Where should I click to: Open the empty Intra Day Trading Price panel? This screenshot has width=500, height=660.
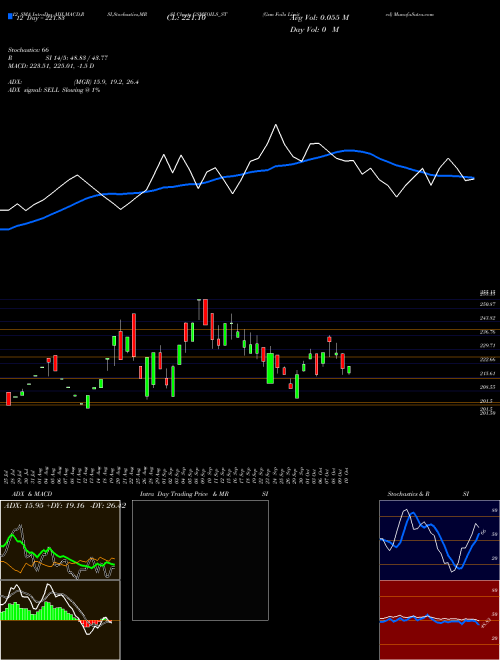200,560
